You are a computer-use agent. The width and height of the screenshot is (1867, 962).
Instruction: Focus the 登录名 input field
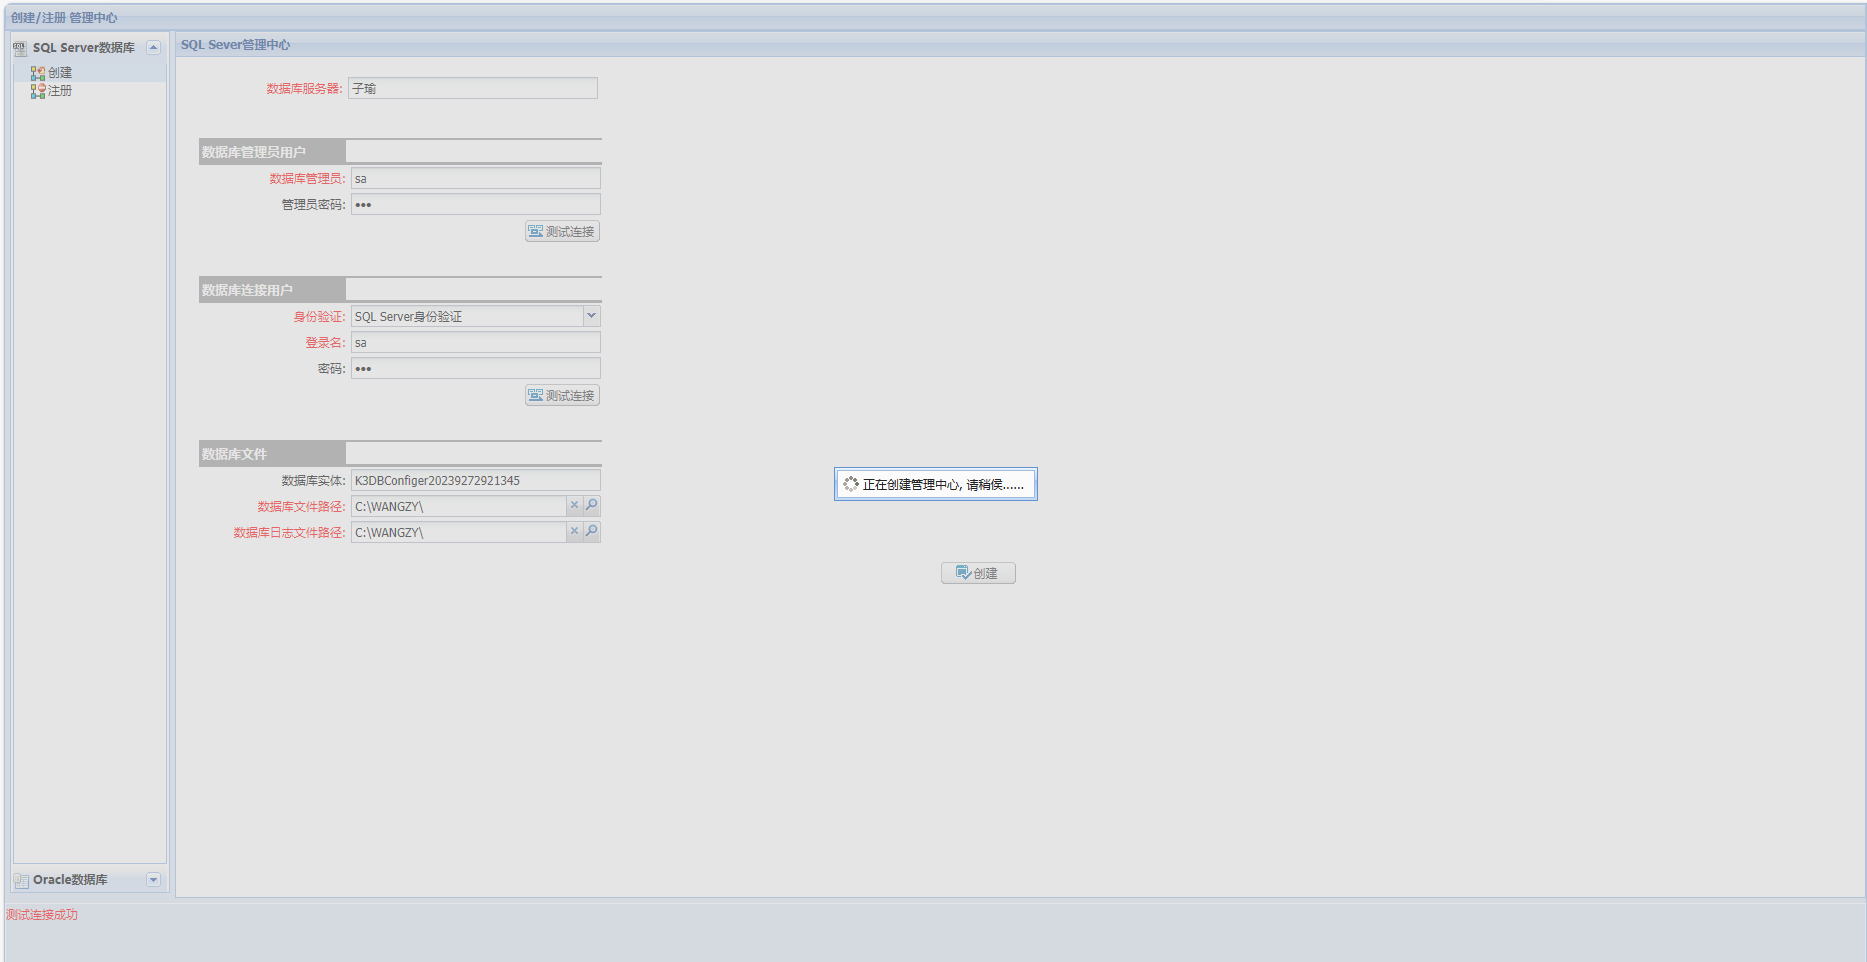coord(476,342)
